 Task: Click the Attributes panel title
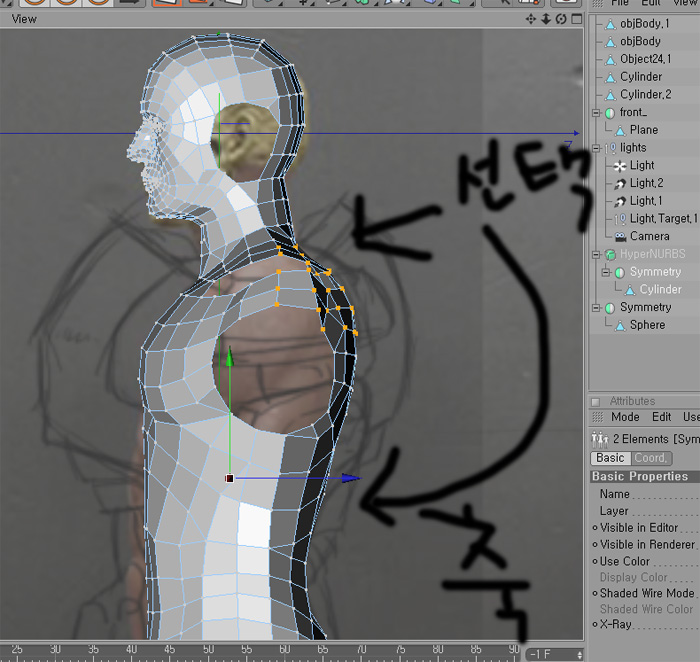click(632, 401)
